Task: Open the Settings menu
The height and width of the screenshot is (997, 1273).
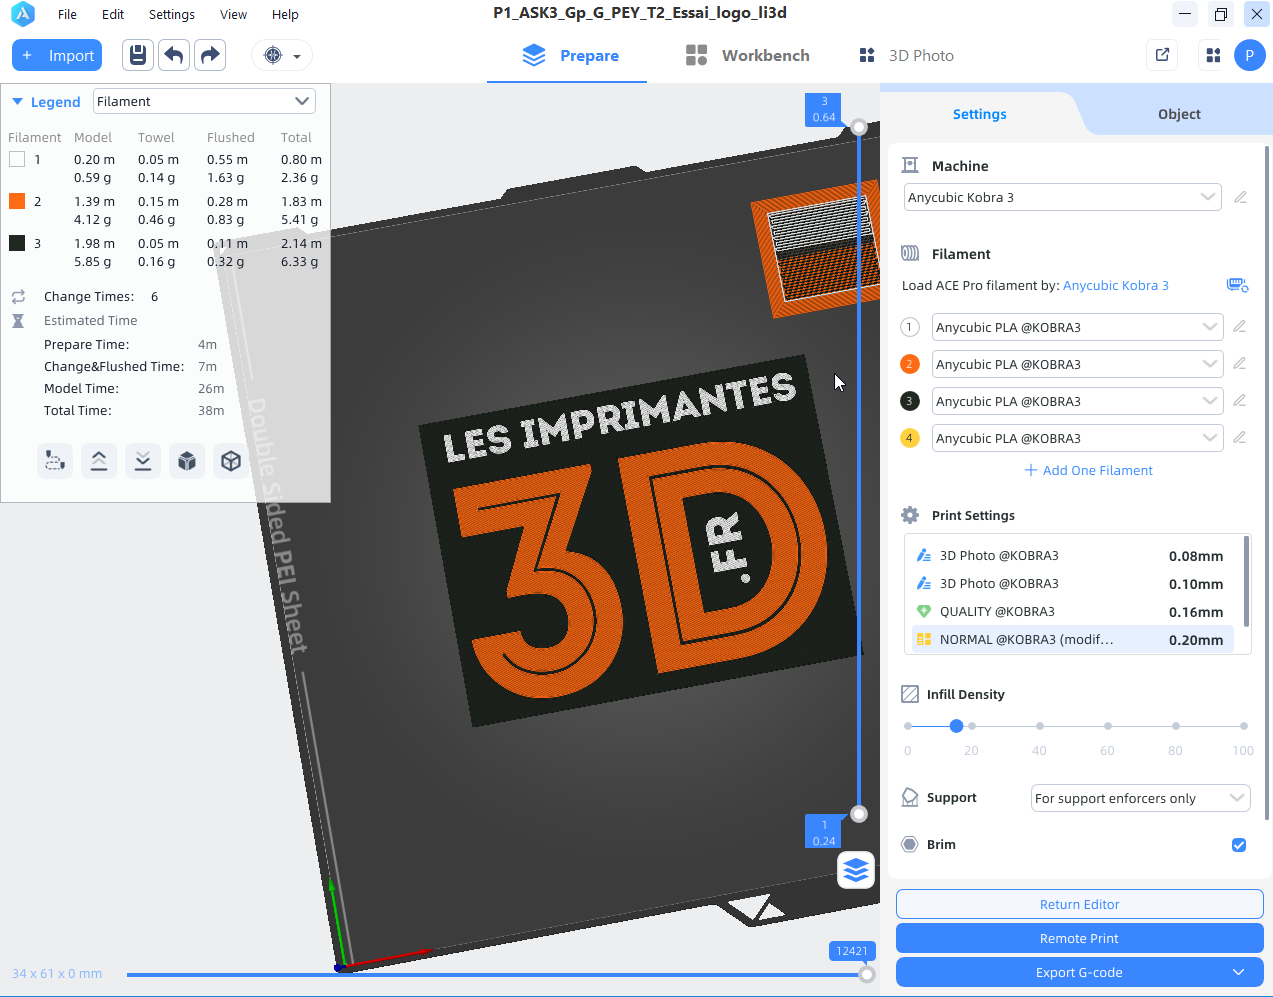Action: [x=172, y=14]
